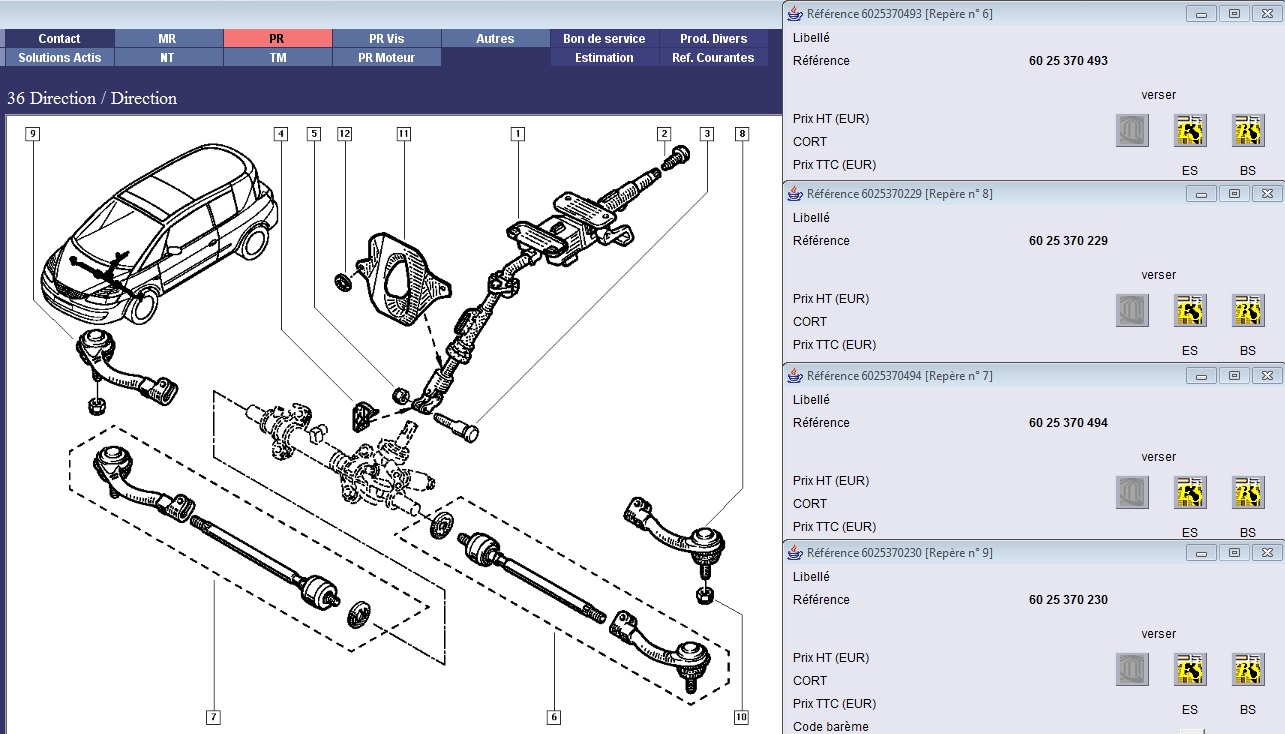Click BS icon in Repère n° 6 window
The width and height of the screenshot is (1285, 734).
click(x=1248, y=131)
